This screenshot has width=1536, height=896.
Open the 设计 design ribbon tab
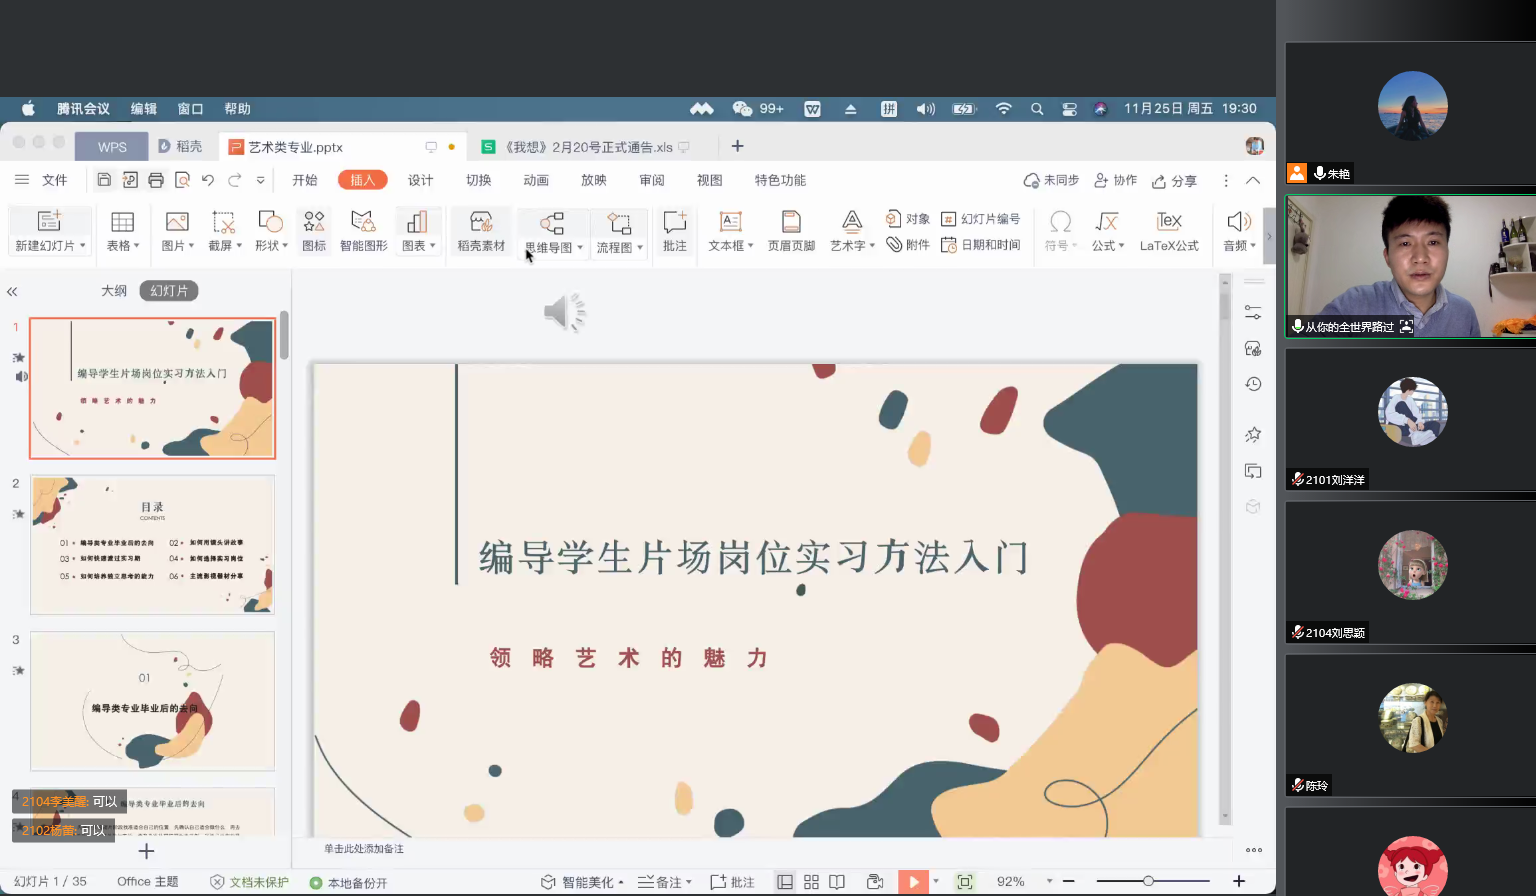point(420,180)
